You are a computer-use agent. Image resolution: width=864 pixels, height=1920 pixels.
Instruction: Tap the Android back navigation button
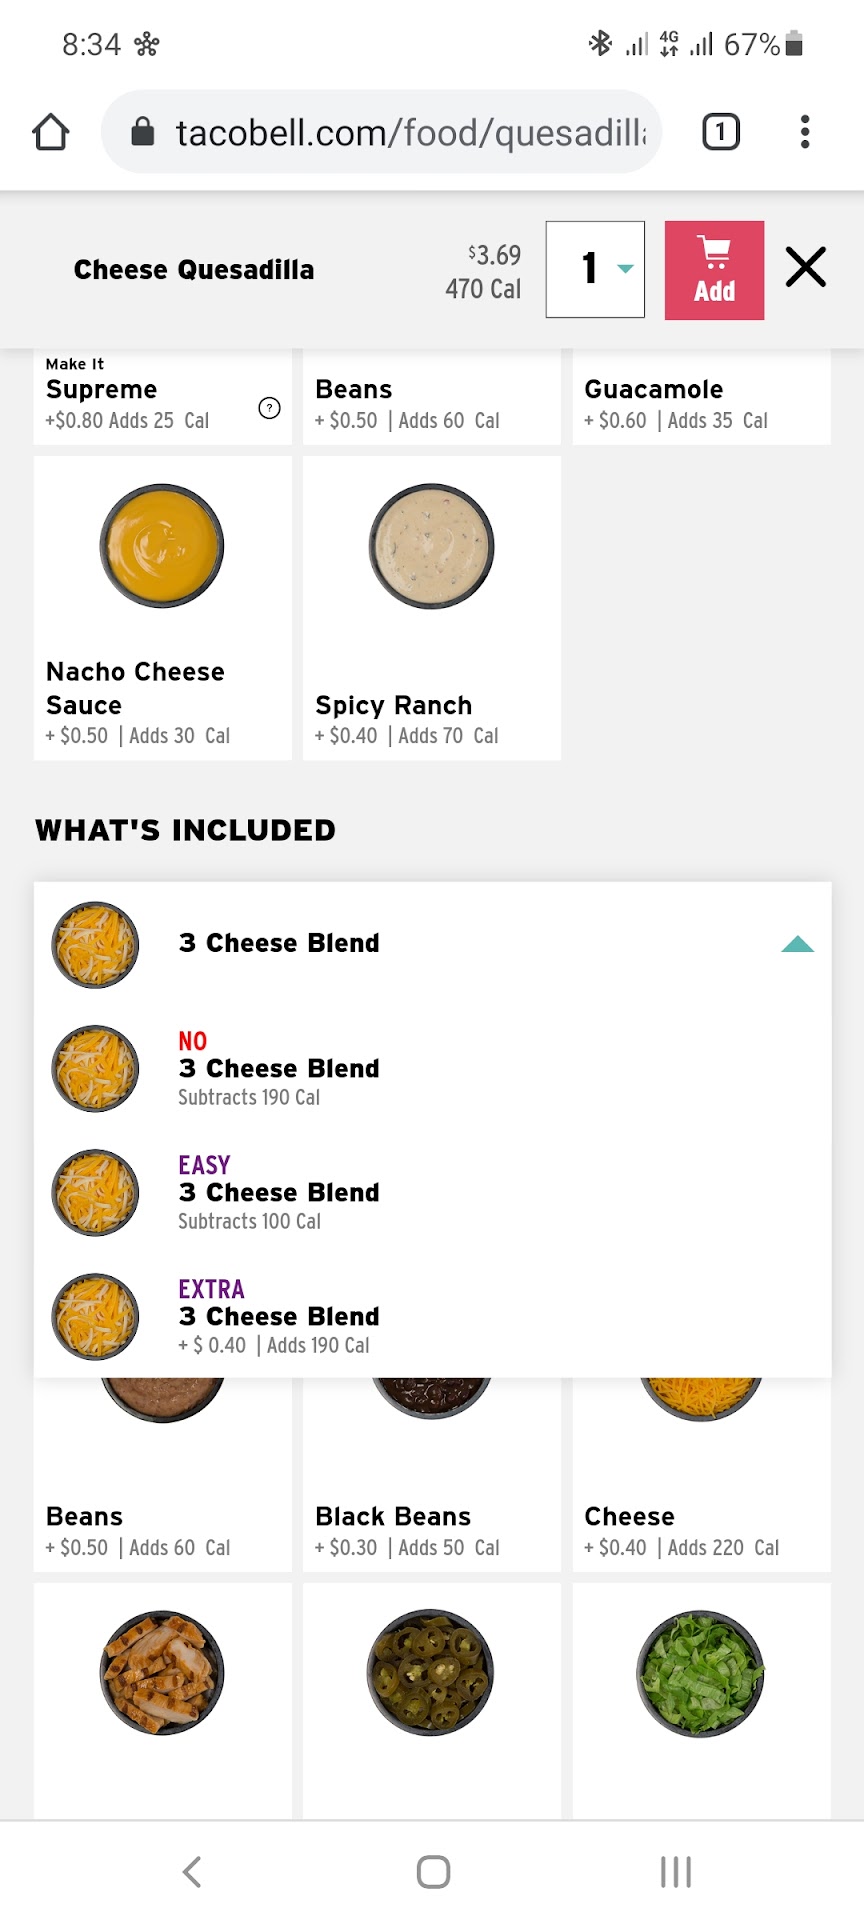(x=192, y=1871)
